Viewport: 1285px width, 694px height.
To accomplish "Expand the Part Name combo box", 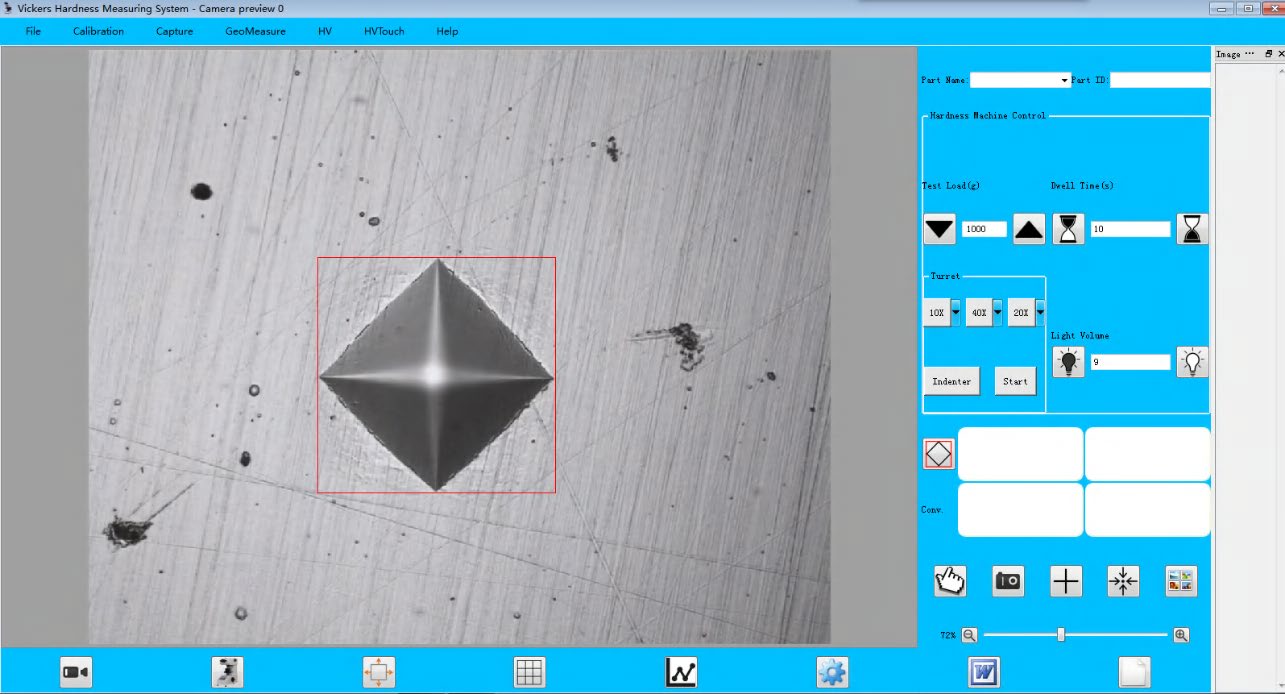I will pos(1062,80).
